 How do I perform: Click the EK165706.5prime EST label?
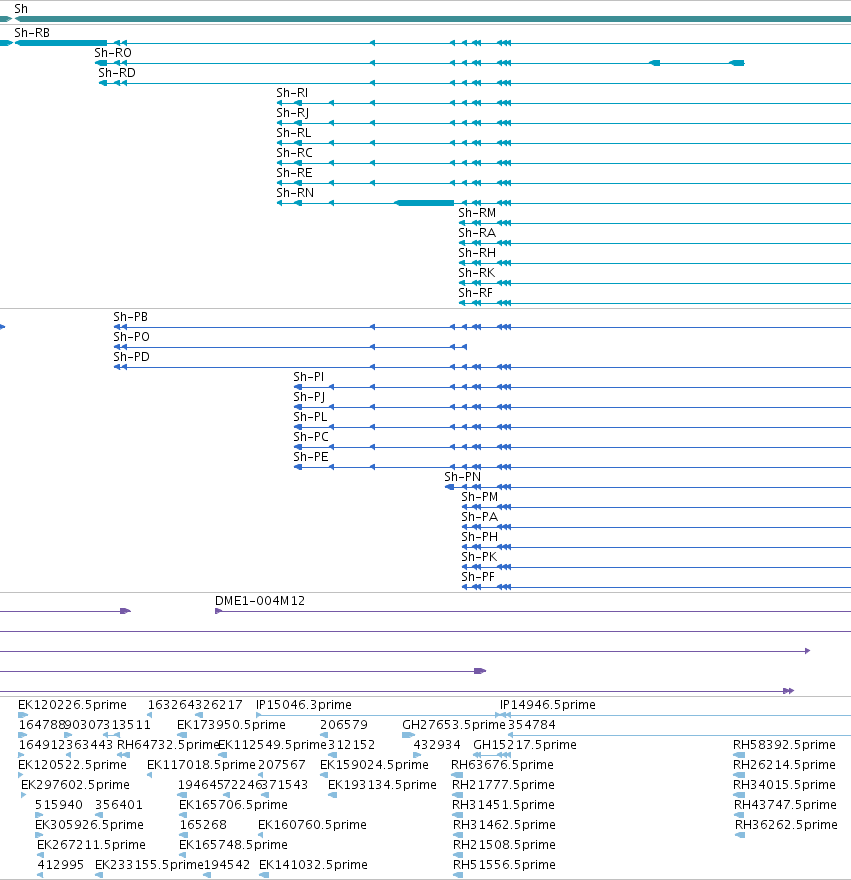[x=234, y=805]
